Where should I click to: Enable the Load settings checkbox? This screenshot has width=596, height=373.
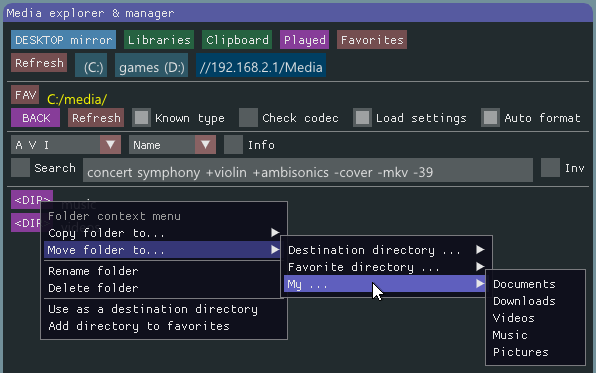tap(362, 118)
